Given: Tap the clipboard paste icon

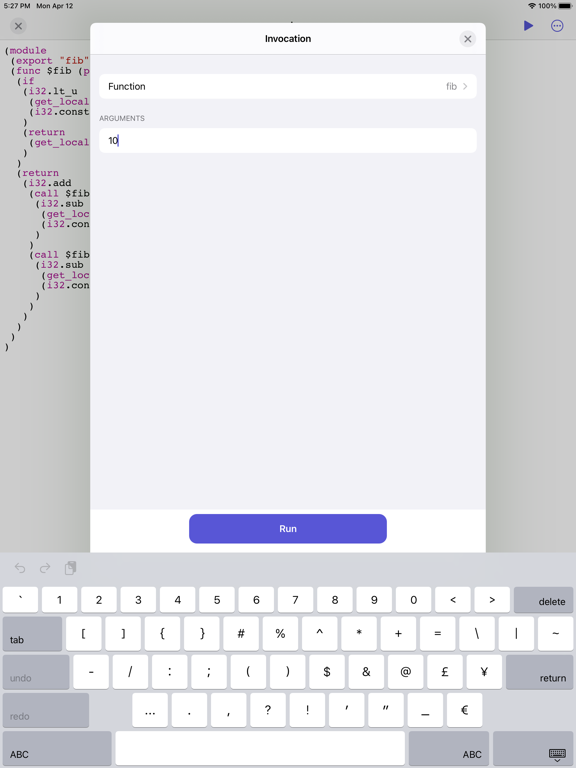Looking at the screenshot, I should 71,568.
